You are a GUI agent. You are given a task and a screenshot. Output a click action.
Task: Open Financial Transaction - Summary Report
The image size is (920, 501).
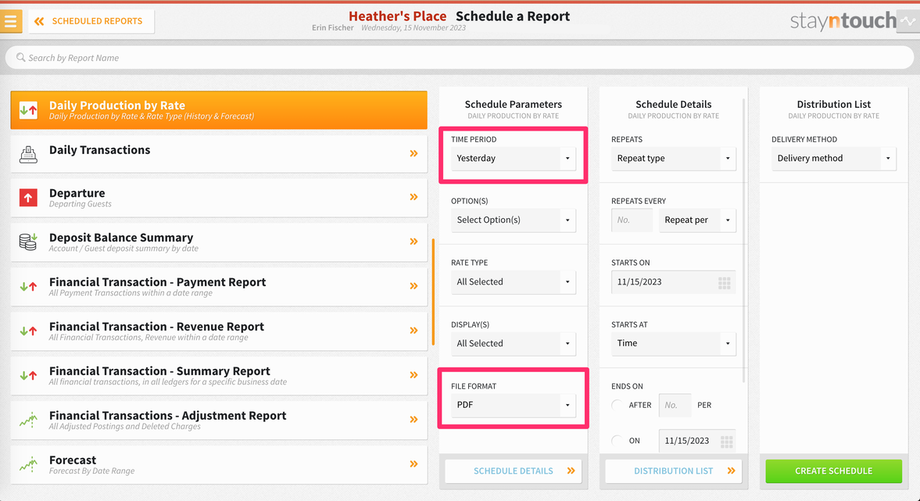coord(219,376)
